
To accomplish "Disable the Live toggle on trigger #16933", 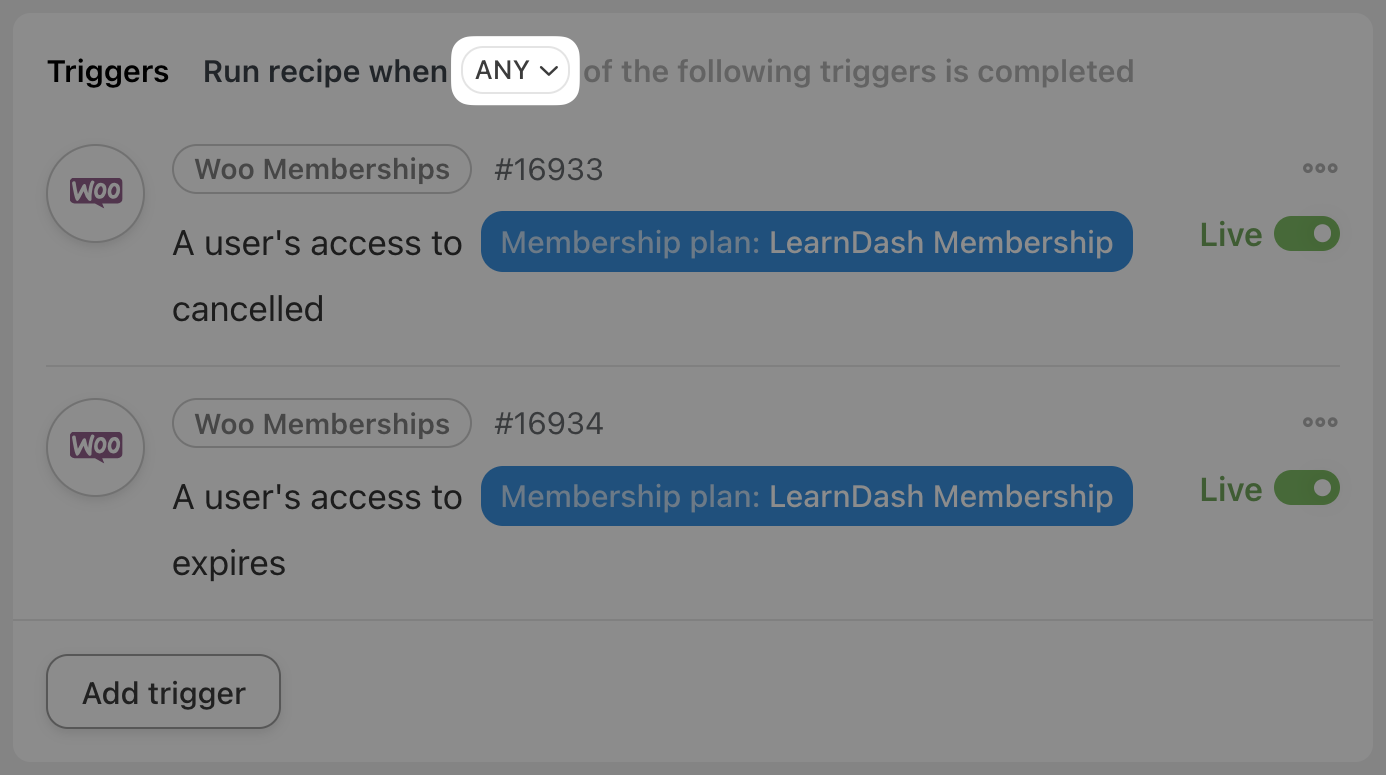I will 1306,234.
